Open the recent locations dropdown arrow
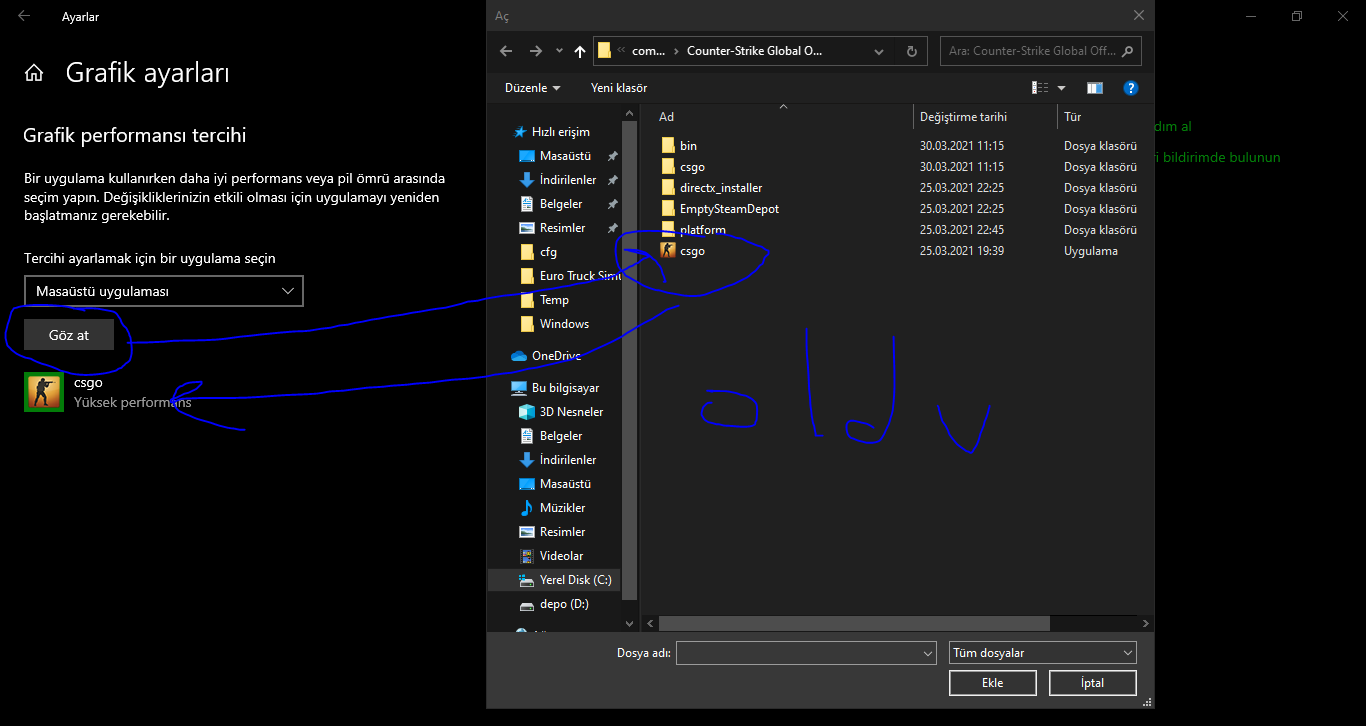1366x726 pixels. 559,51
